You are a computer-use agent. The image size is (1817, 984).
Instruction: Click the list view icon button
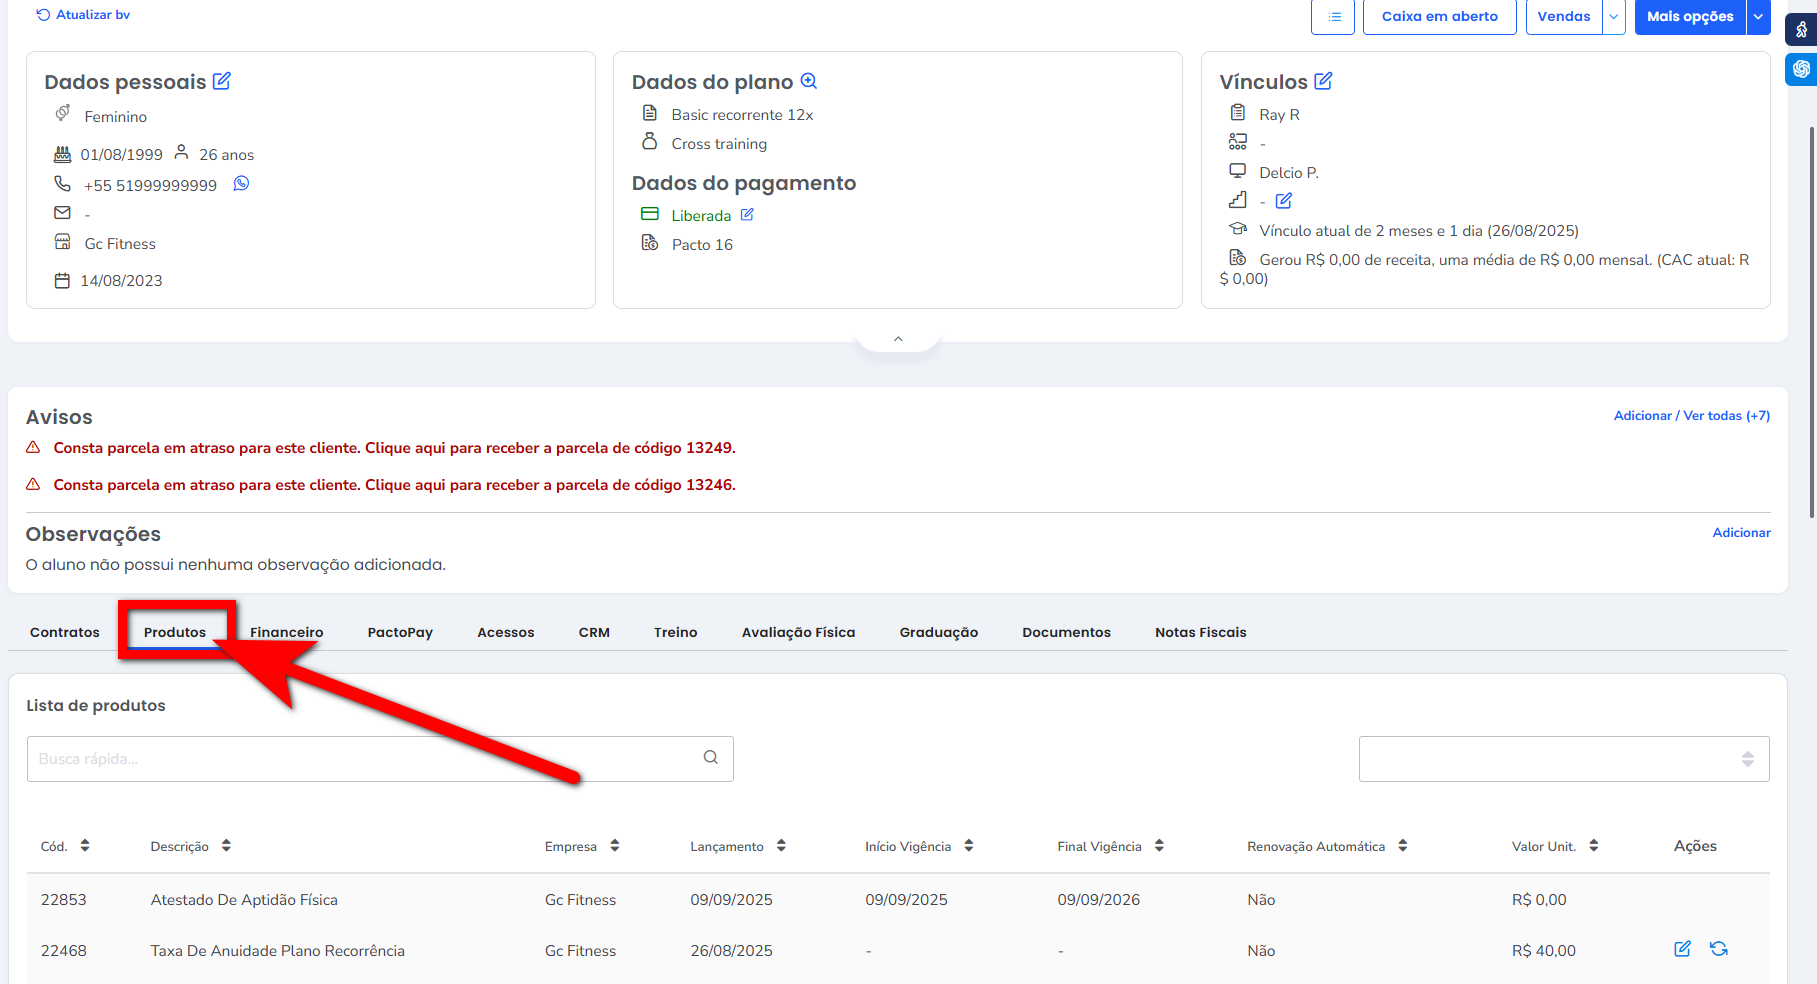pos(1333,17)
